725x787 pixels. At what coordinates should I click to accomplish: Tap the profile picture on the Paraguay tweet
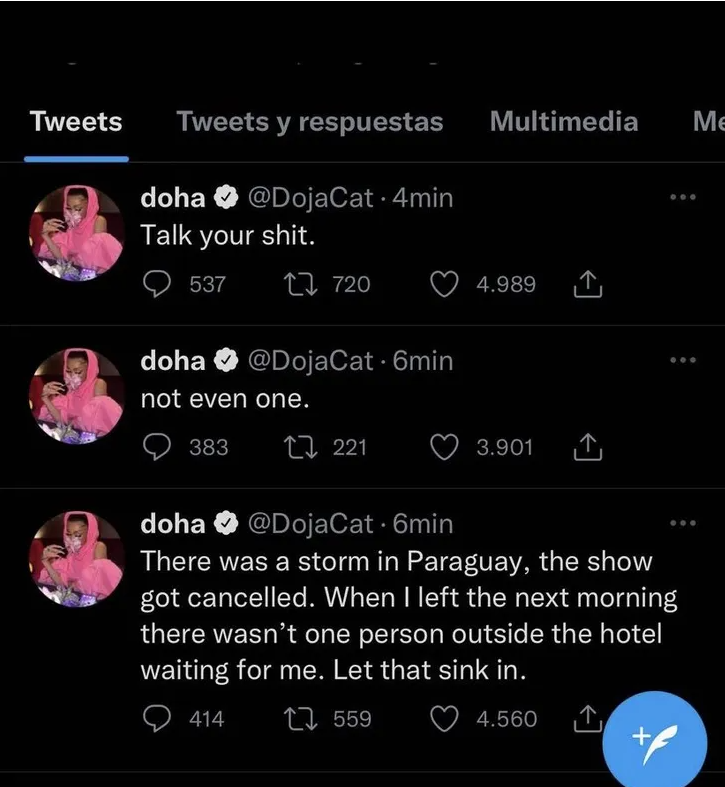77,558
